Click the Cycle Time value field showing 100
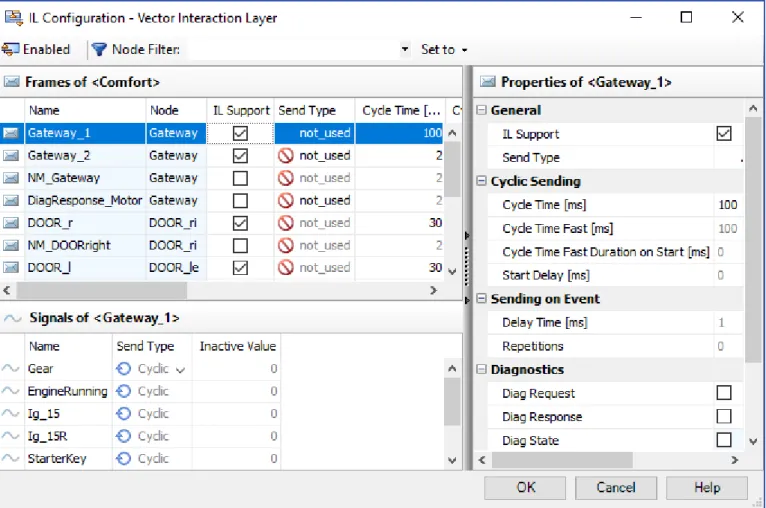 coord(728,205)
